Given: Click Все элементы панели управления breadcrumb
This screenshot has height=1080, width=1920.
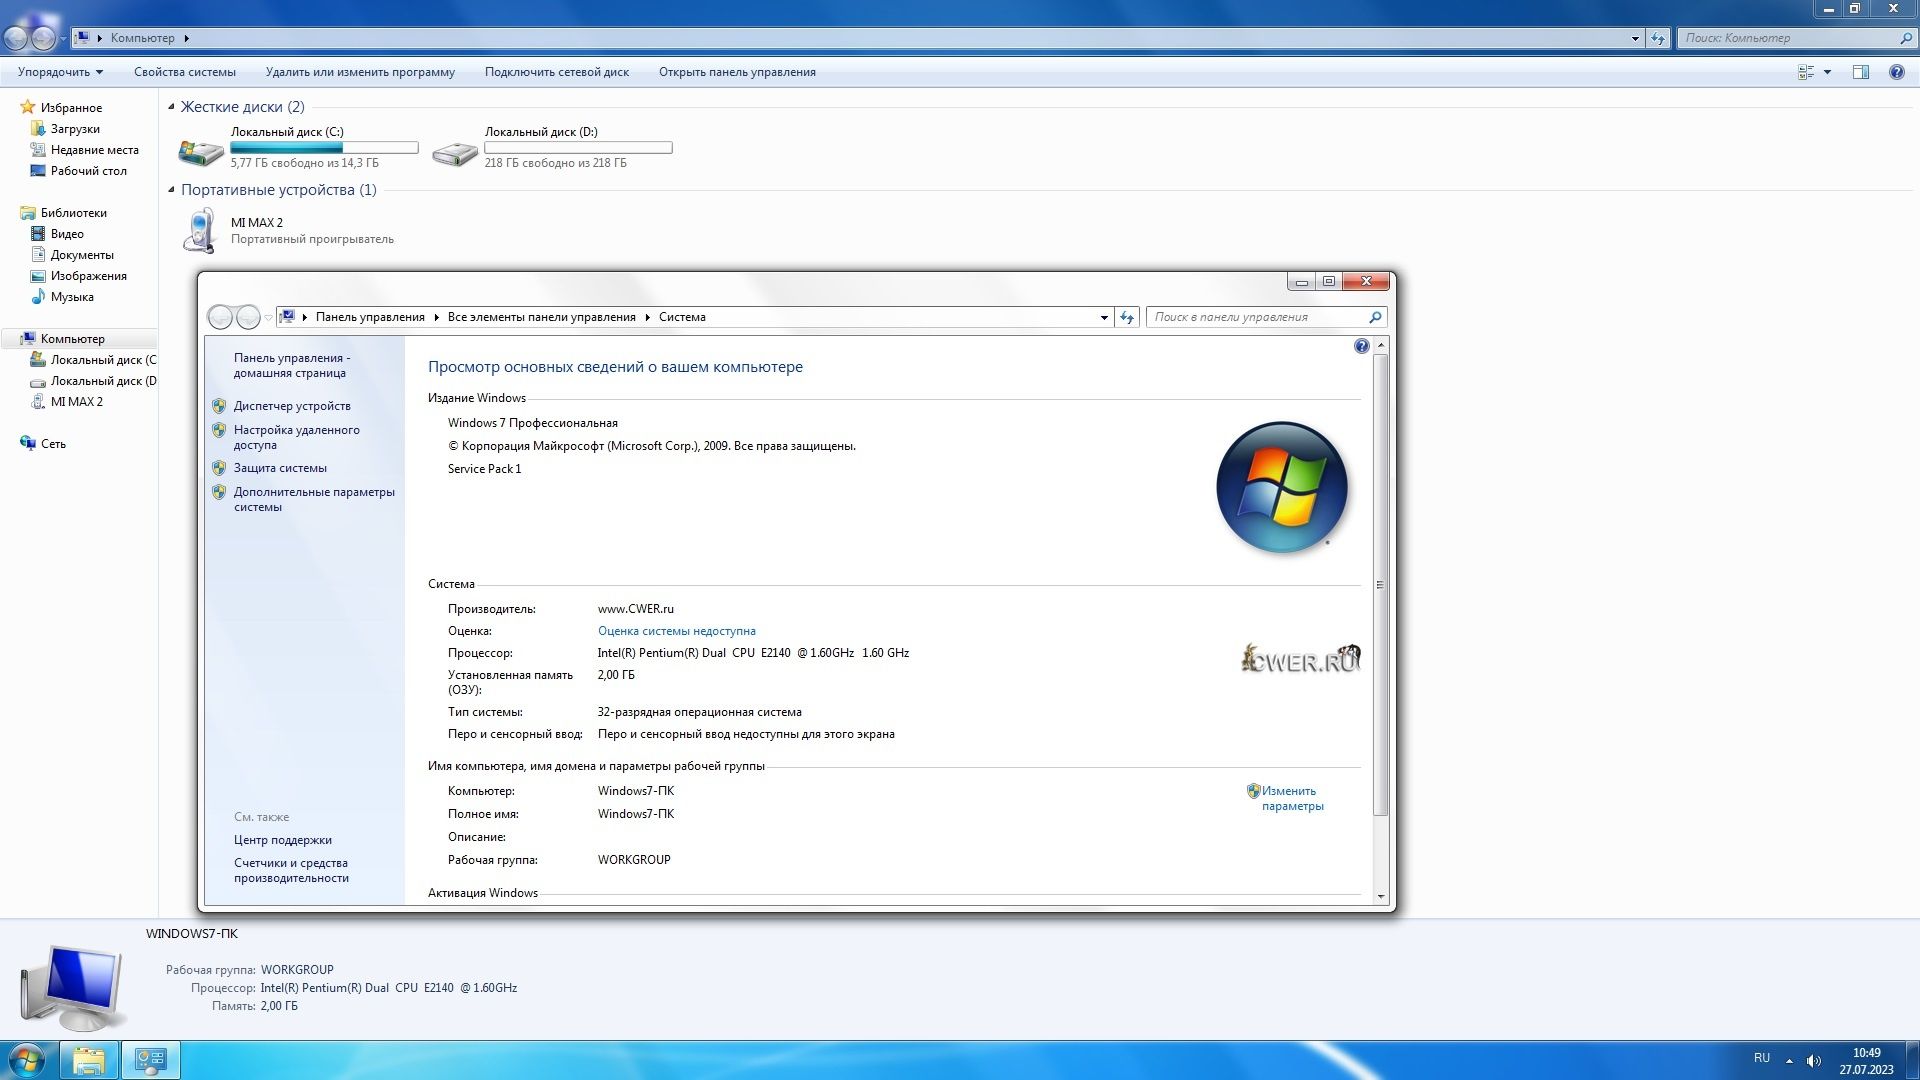Looking at the screenshot, I should tap(541, 317).
